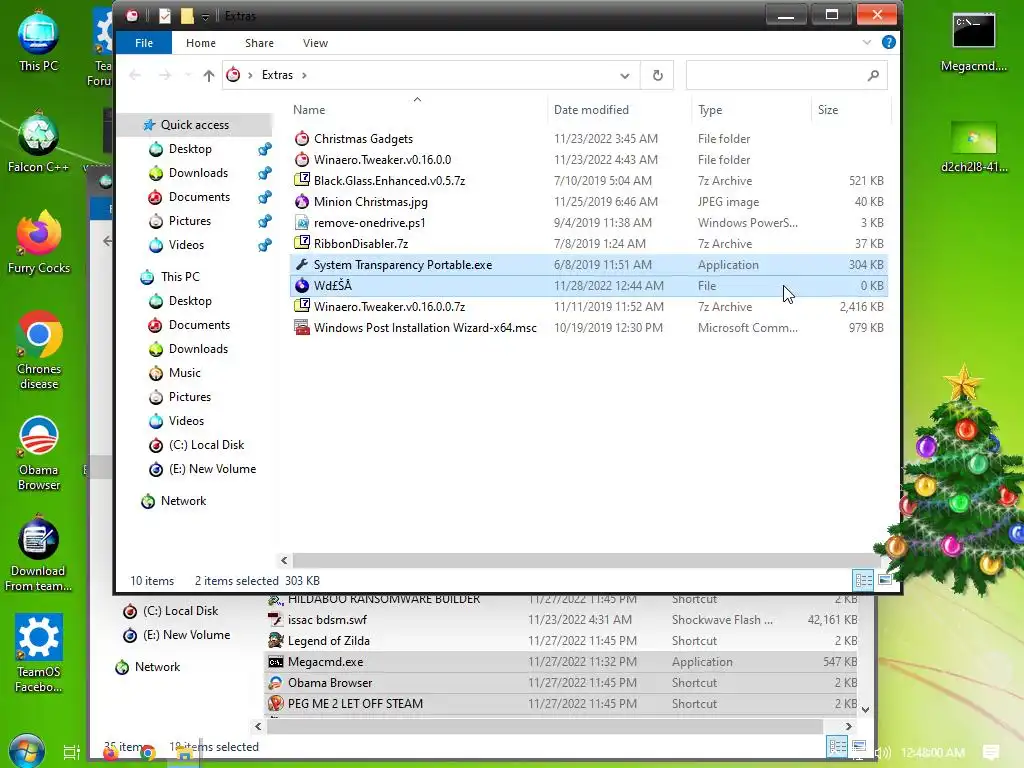Go up one folder level arrow
The image size is (1024, 768).
point(208,75)
